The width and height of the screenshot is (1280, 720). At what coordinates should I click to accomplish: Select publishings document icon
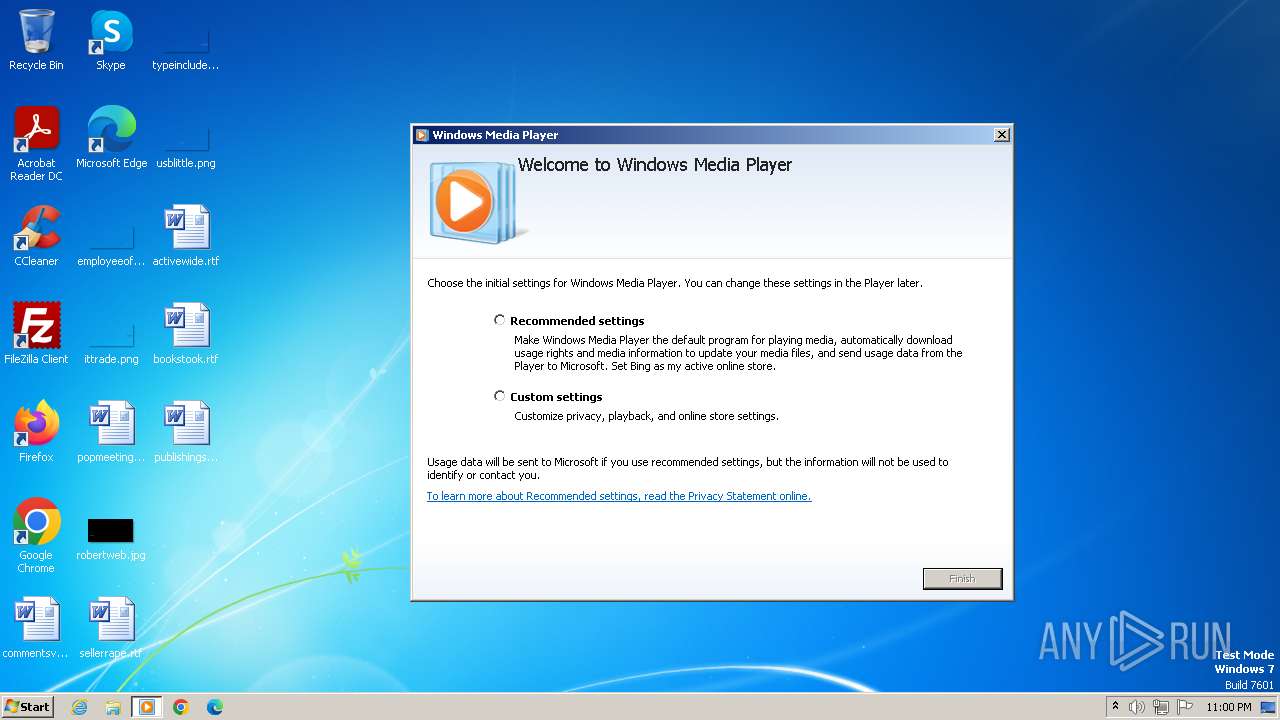185,431
